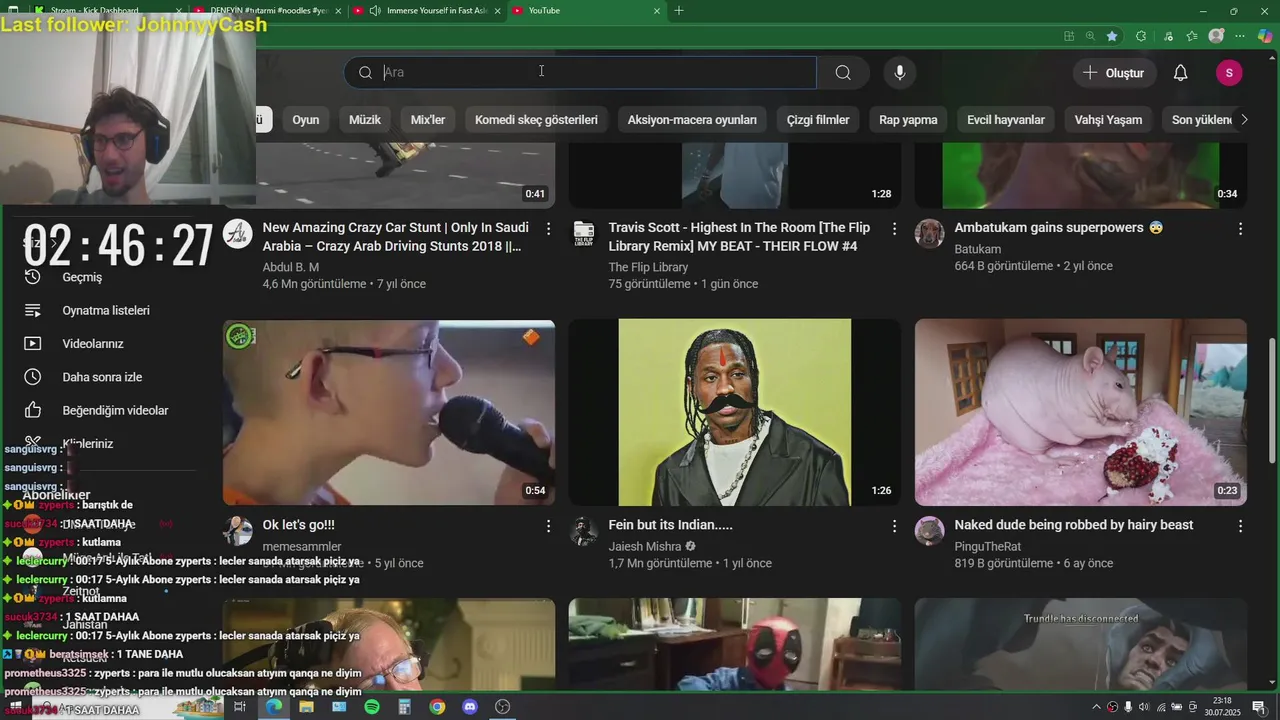The width and height of the screenshot is (1280, 720).
Task: Visit the Batukam channel name link
Action: [x=977, y=249]
